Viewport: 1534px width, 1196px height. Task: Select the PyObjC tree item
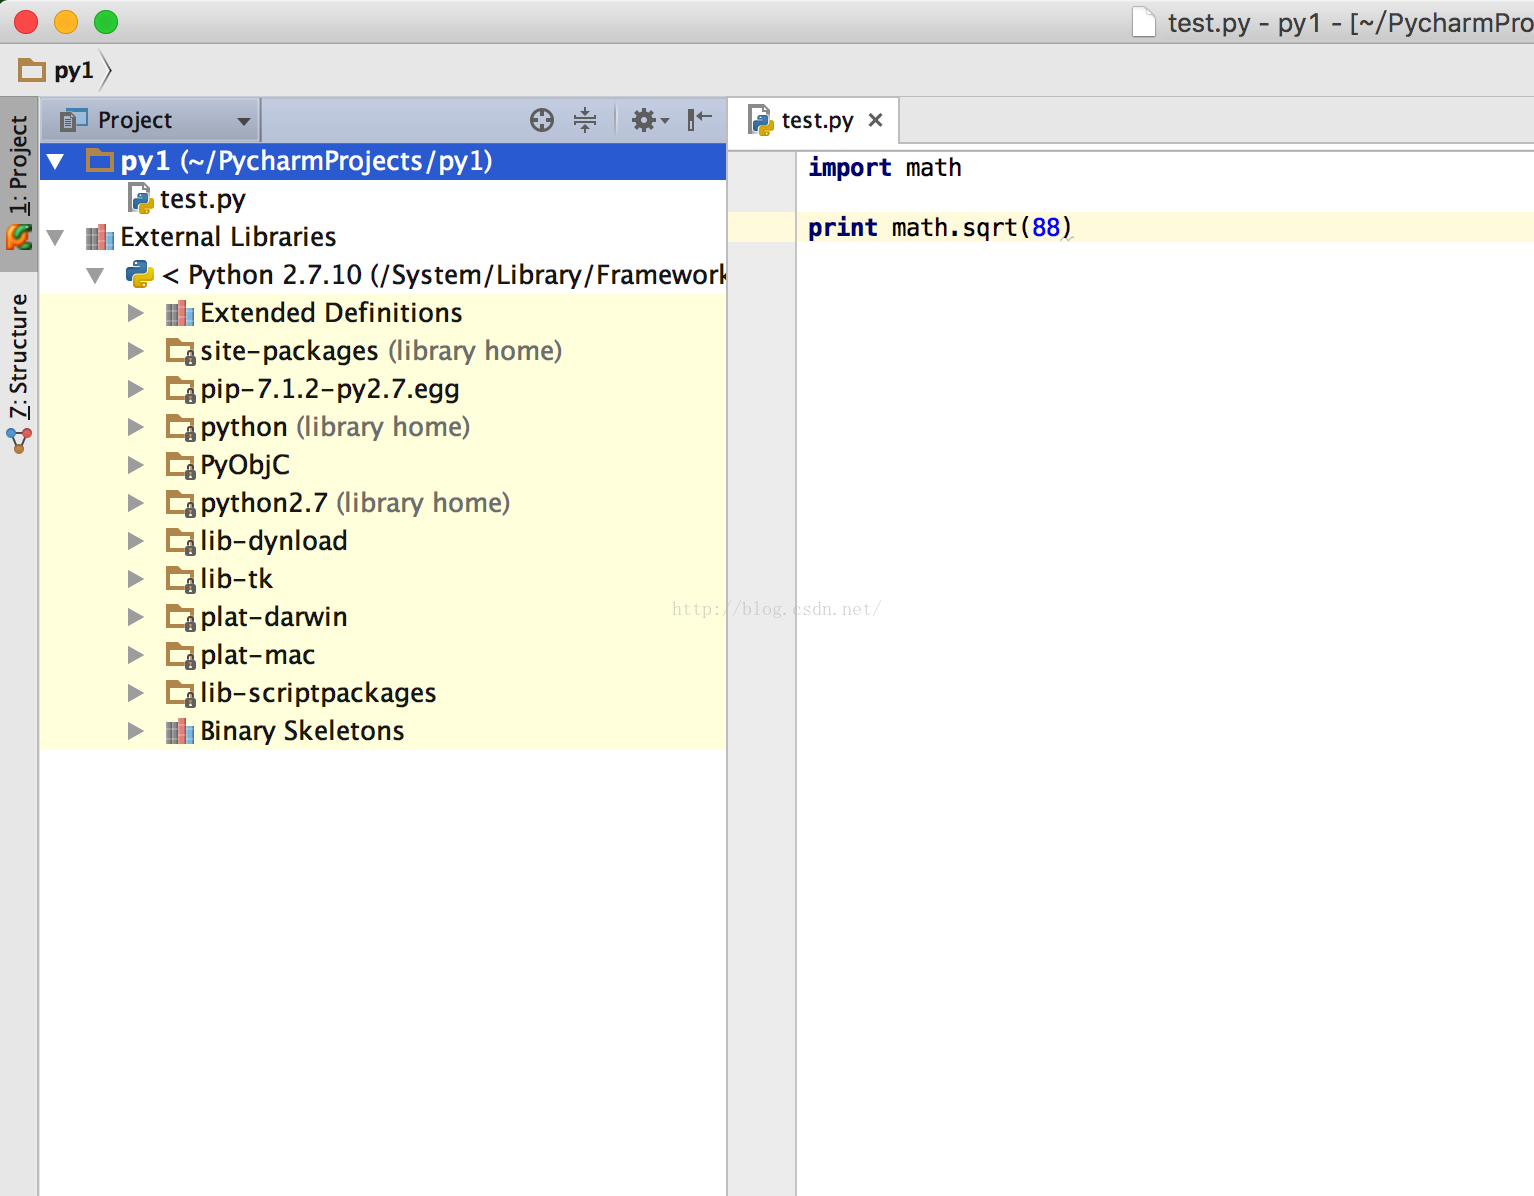pos(245,465)
